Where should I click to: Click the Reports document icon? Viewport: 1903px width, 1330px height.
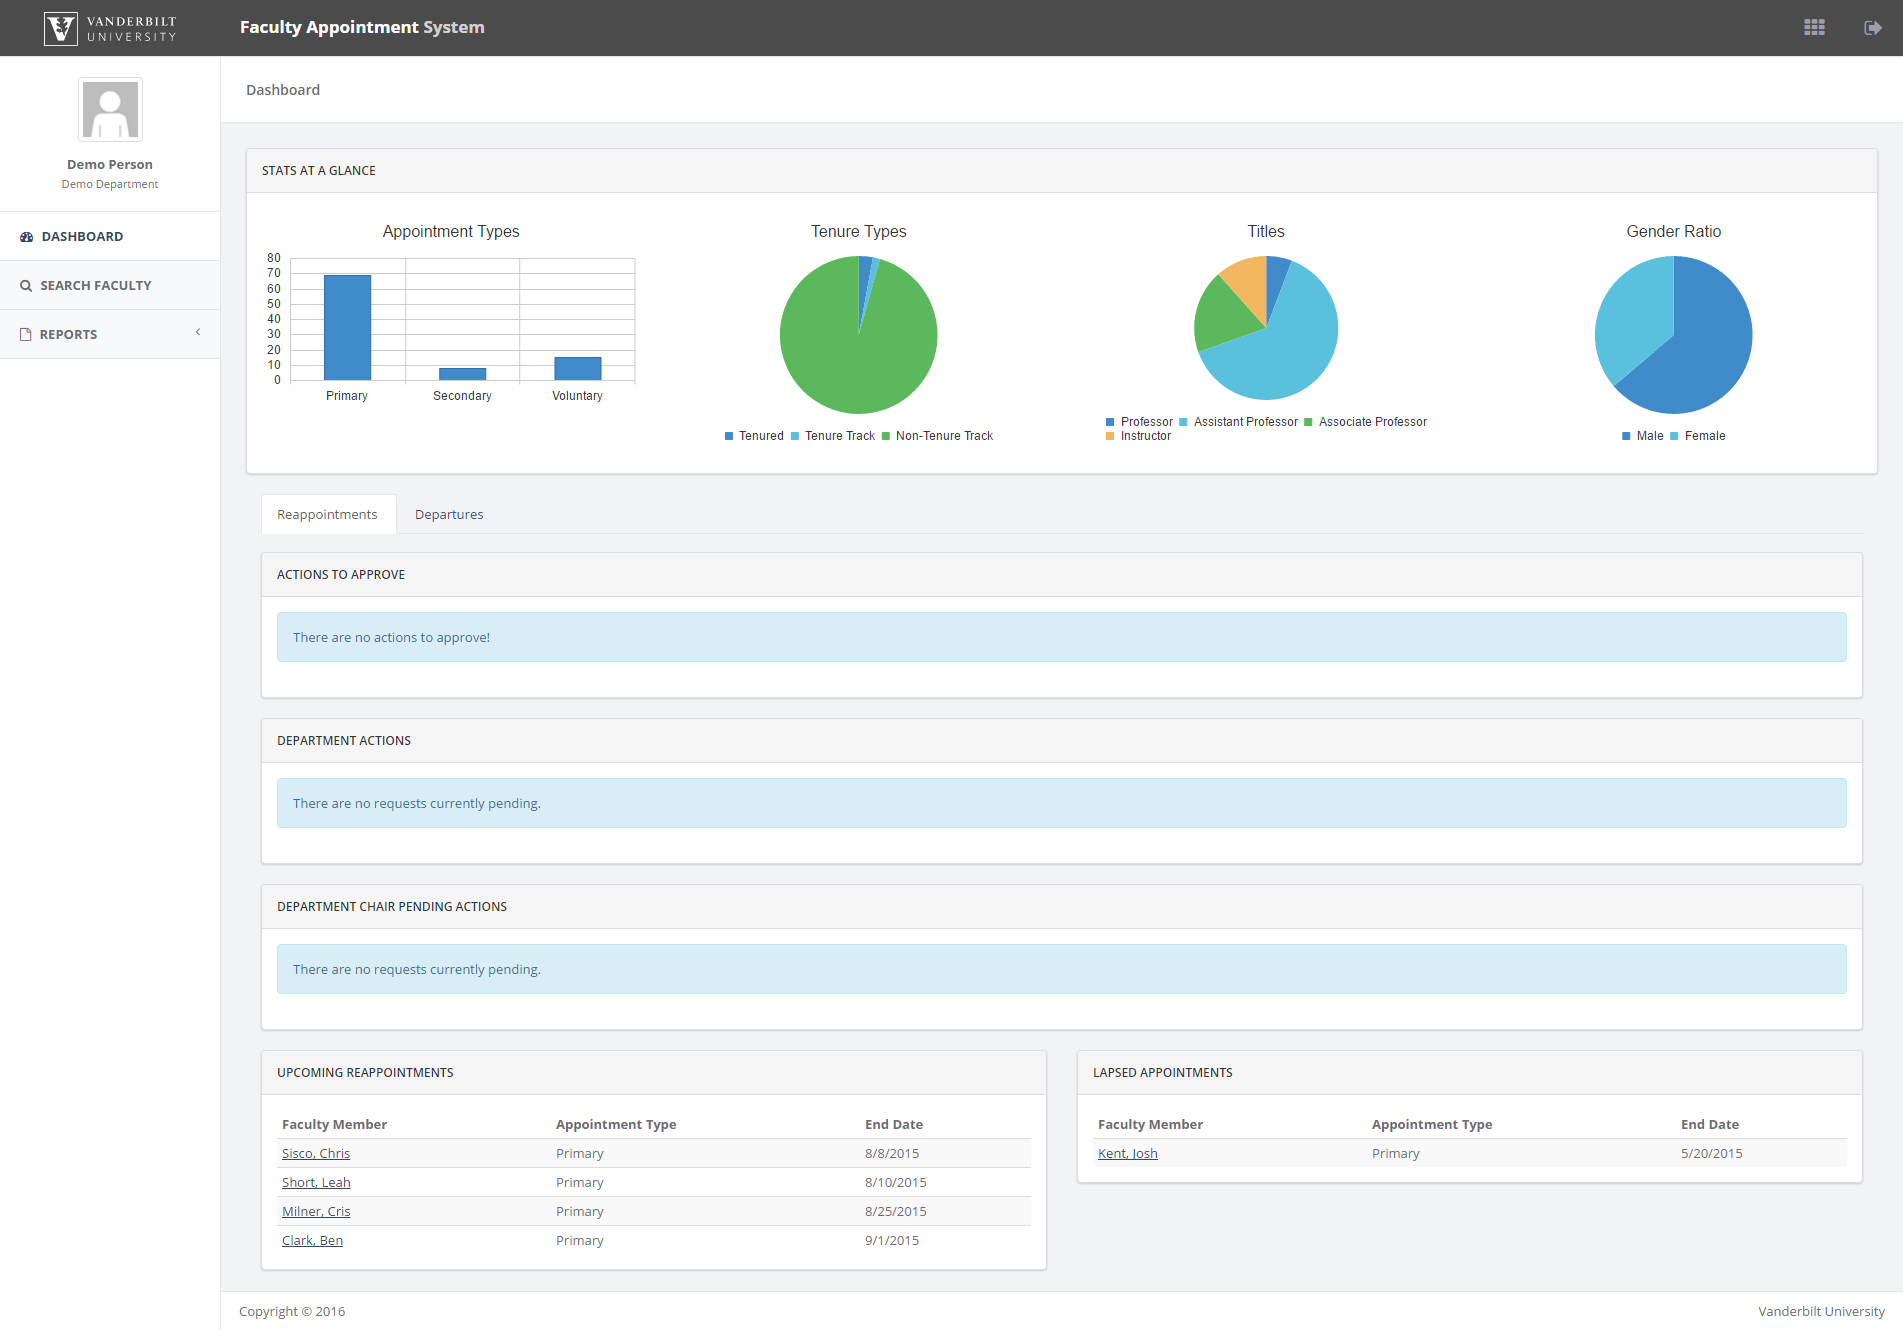tap(27, 335)
